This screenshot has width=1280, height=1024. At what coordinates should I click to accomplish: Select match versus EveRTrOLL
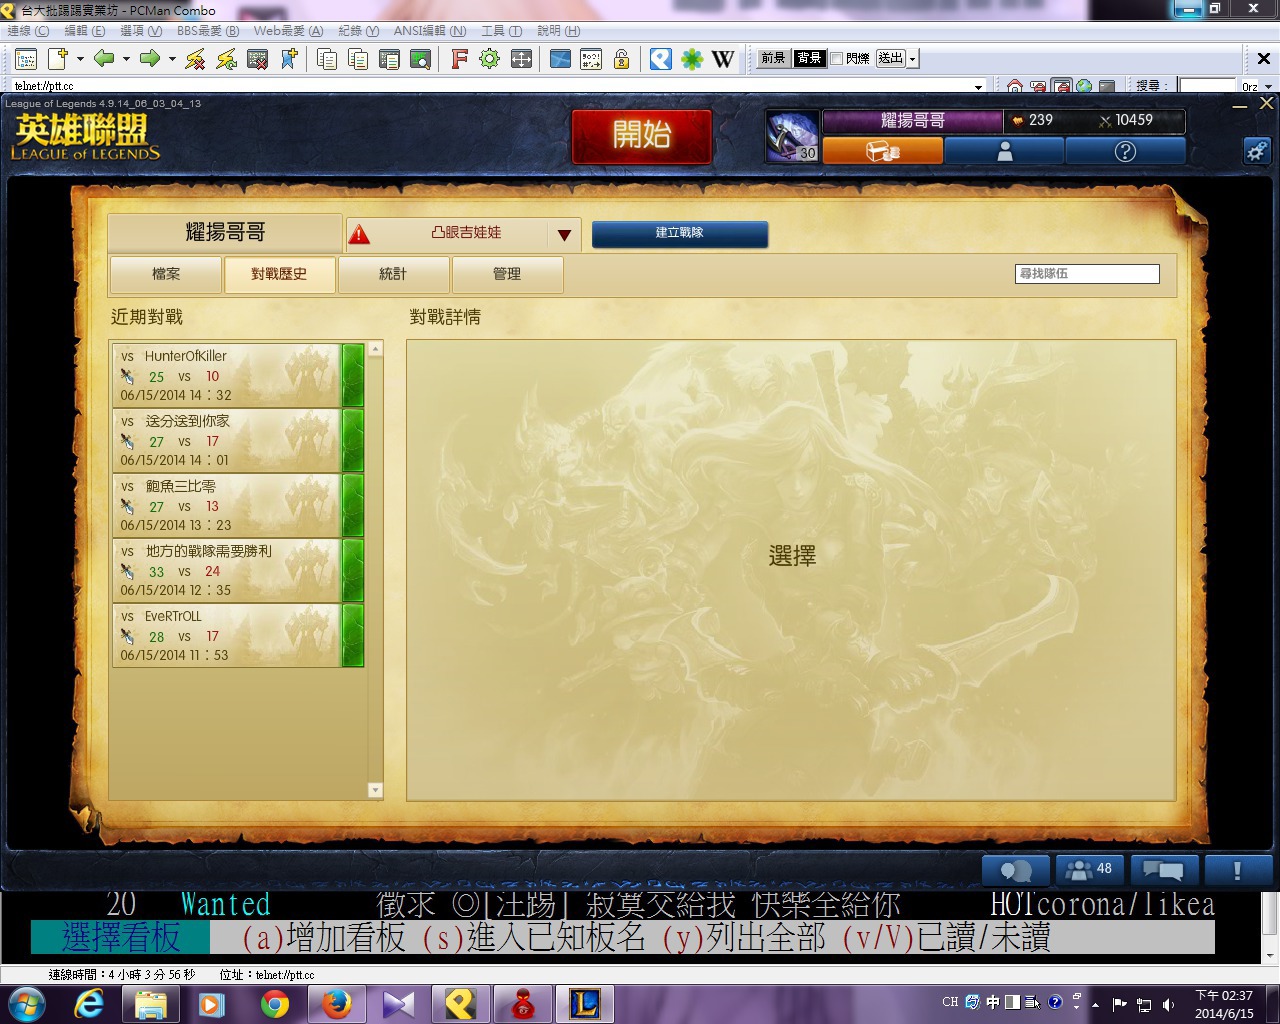point(238,635)
